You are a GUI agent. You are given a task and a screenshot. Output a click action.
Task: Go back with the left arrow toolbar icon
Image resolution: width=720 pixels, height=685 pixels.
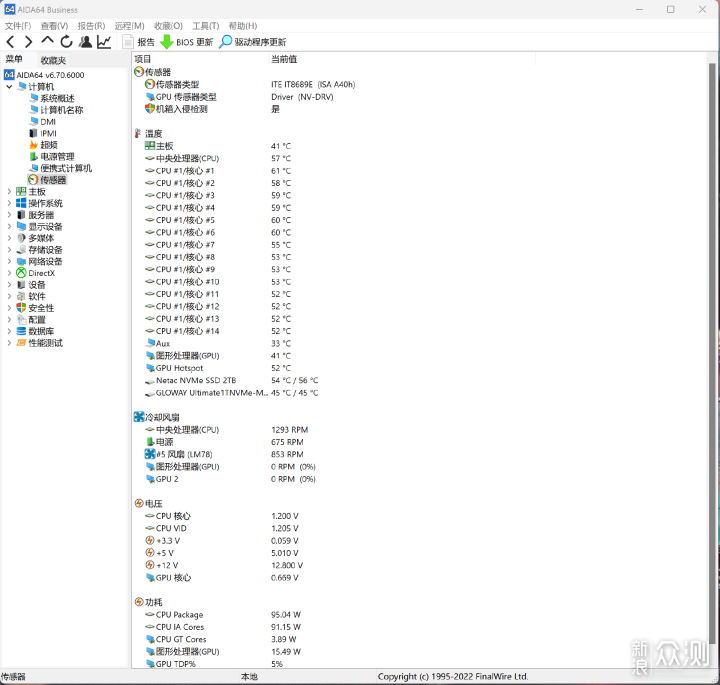pos(11,42)
